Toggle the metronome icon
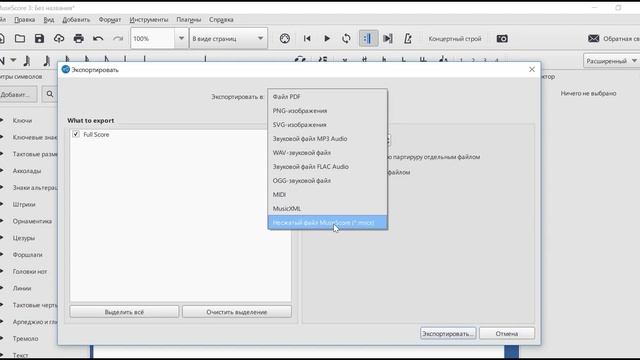Screen dimensions: 640x360 (408, 38)
